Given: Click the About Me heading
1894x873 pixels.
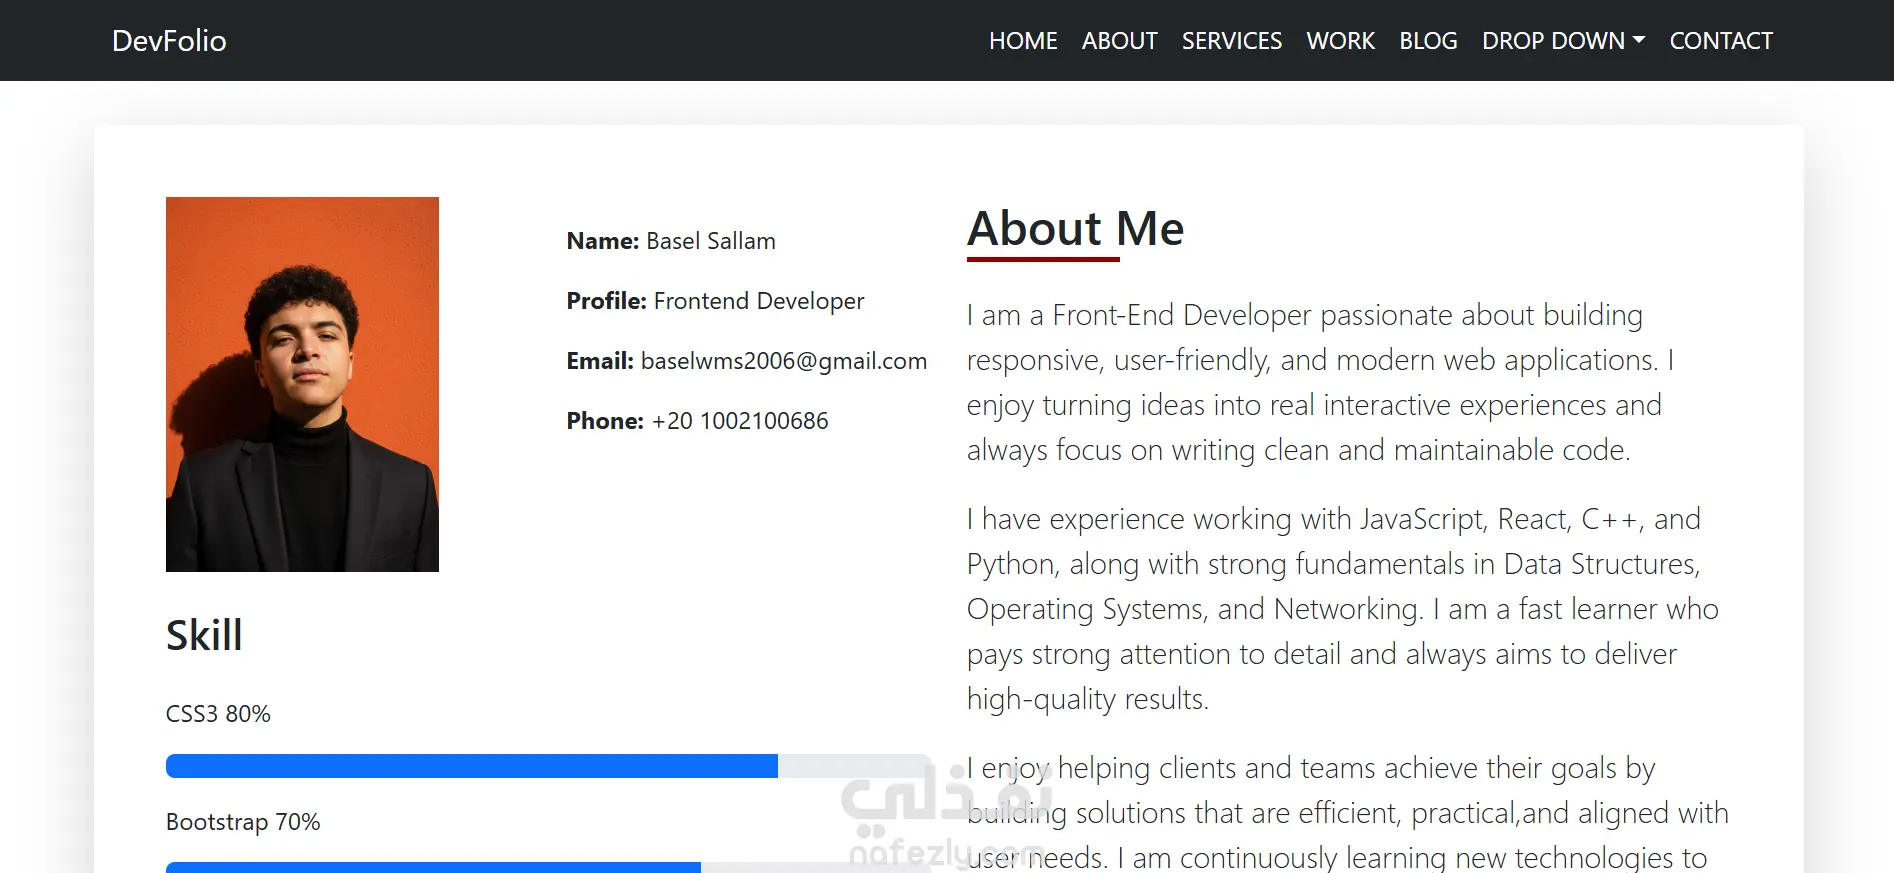Looking at the screenshot, I should coord(1075,228).
